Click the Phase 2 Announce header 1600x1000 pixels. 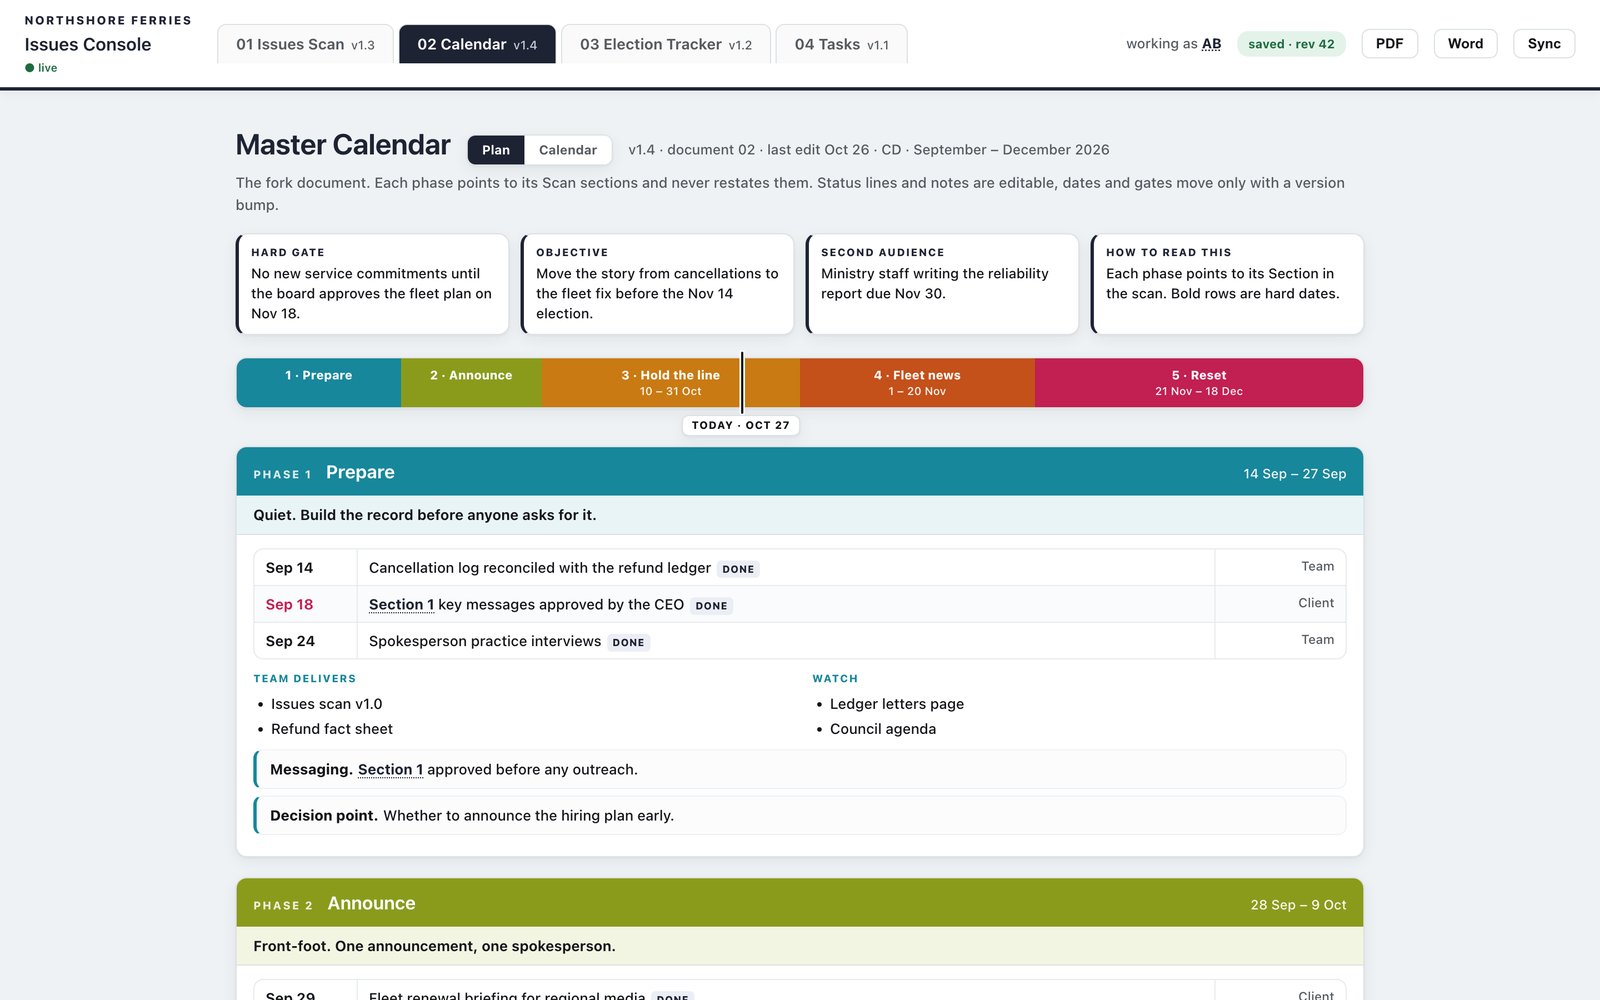click(800, 903)
